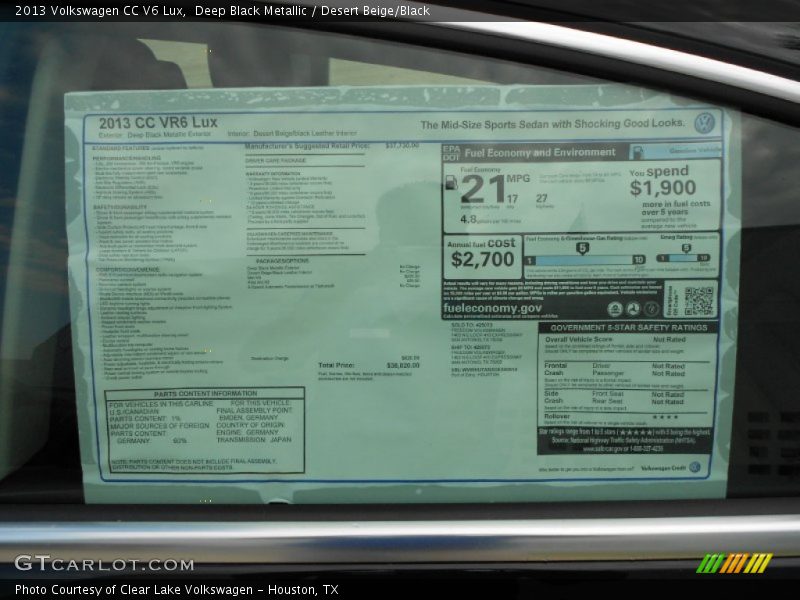Click the Parts Content Information box title
This screenshot has width=800, height=600.
(205, 394)
